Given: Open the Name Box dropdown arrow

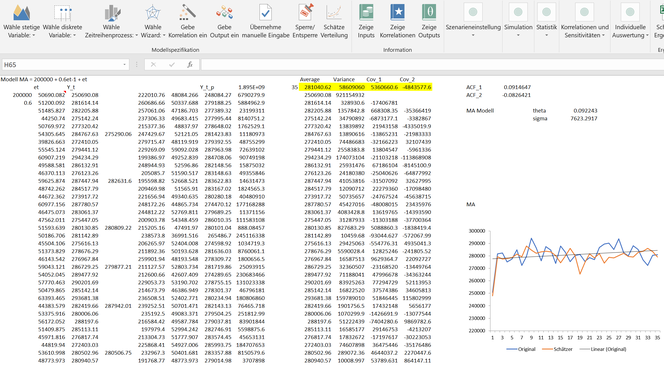Looking at the screenshot, I should pos(124,65).
